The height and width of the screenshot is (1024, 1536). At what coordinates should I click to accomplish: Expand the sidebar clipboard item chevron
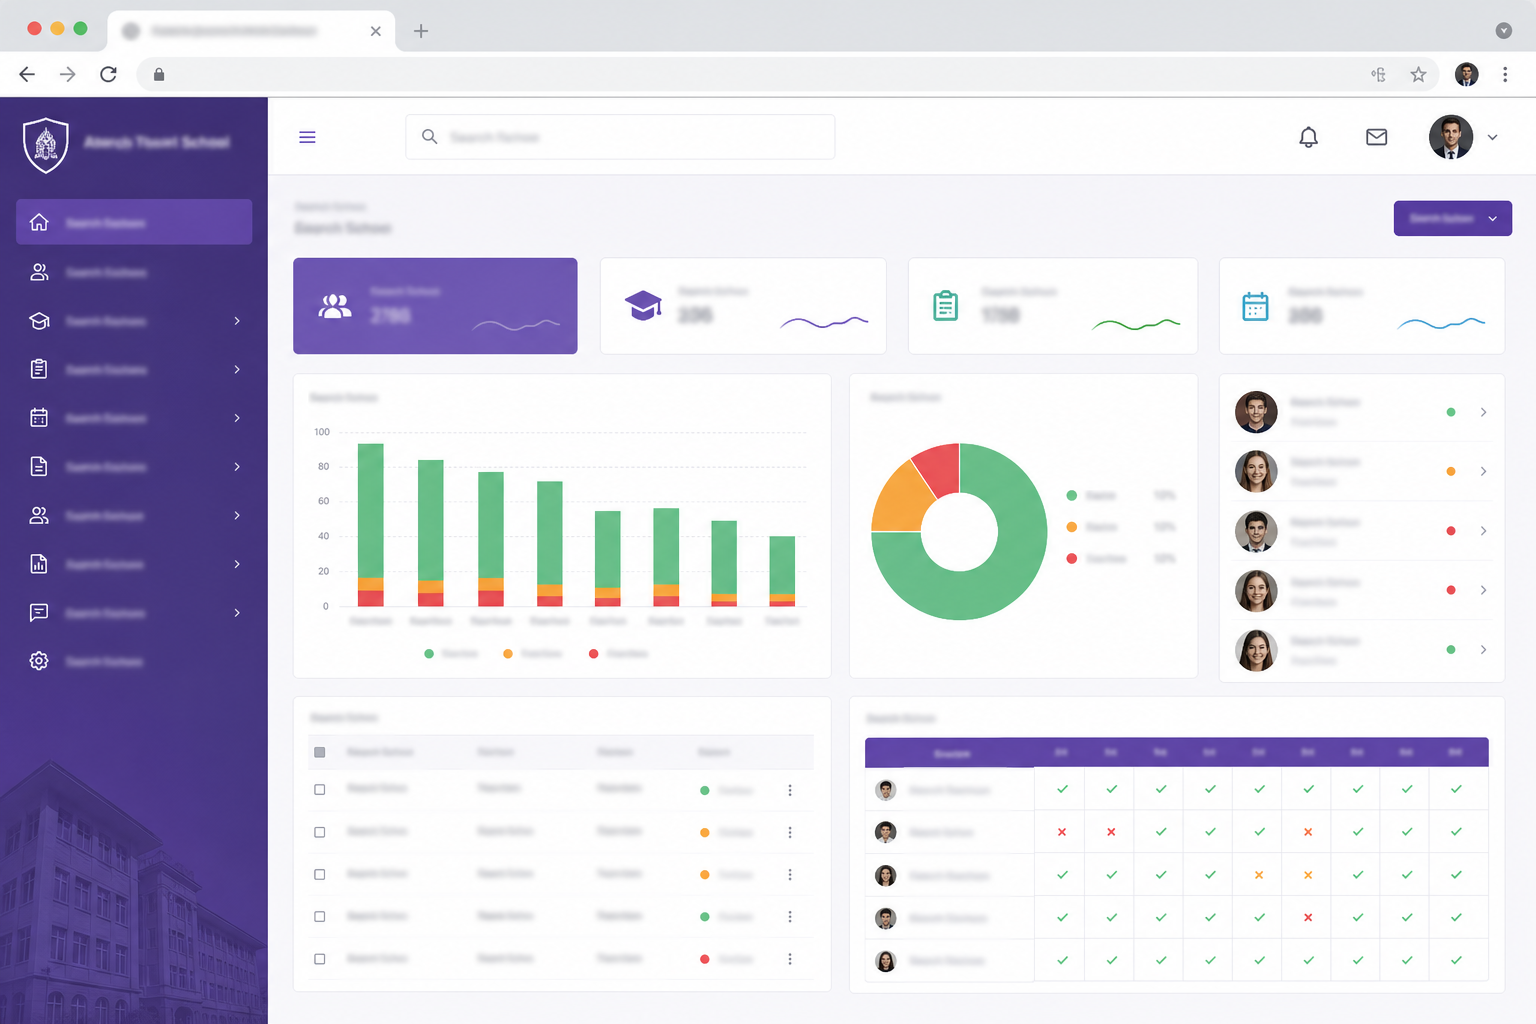coord(237,369)
